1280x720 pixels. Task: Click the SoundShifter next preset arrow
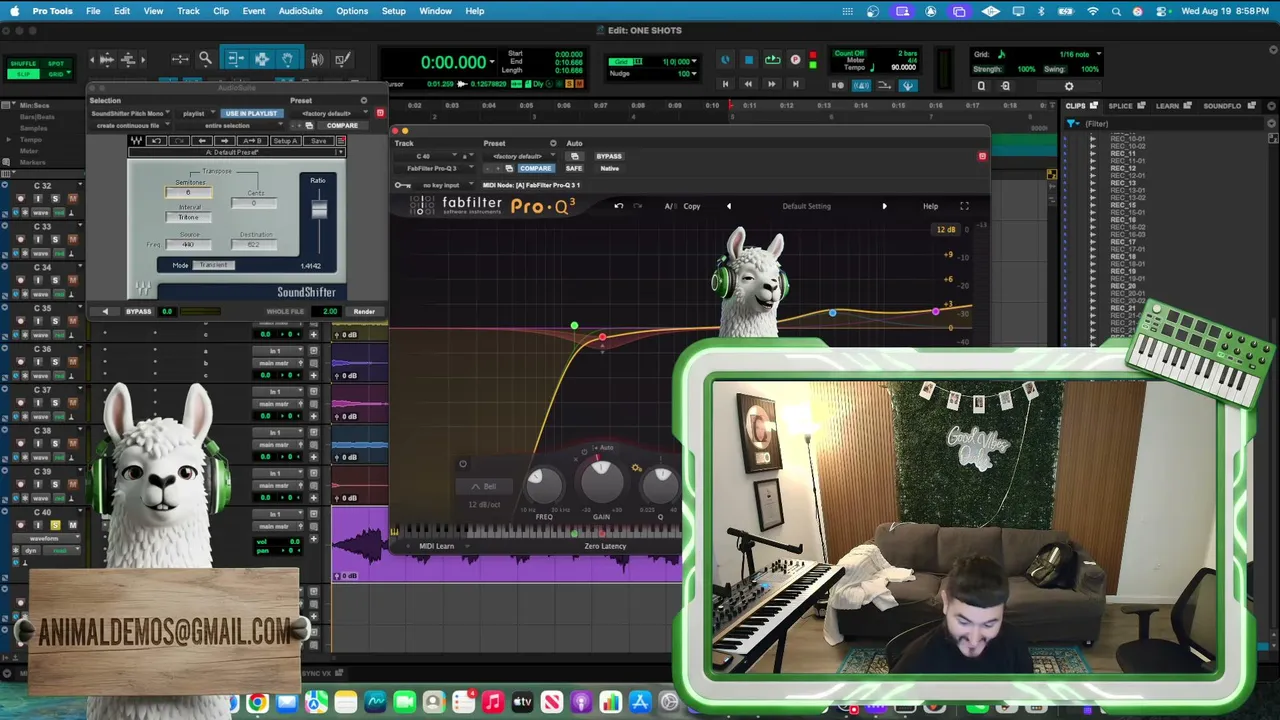pyautogui.click(x=223, y=141)
